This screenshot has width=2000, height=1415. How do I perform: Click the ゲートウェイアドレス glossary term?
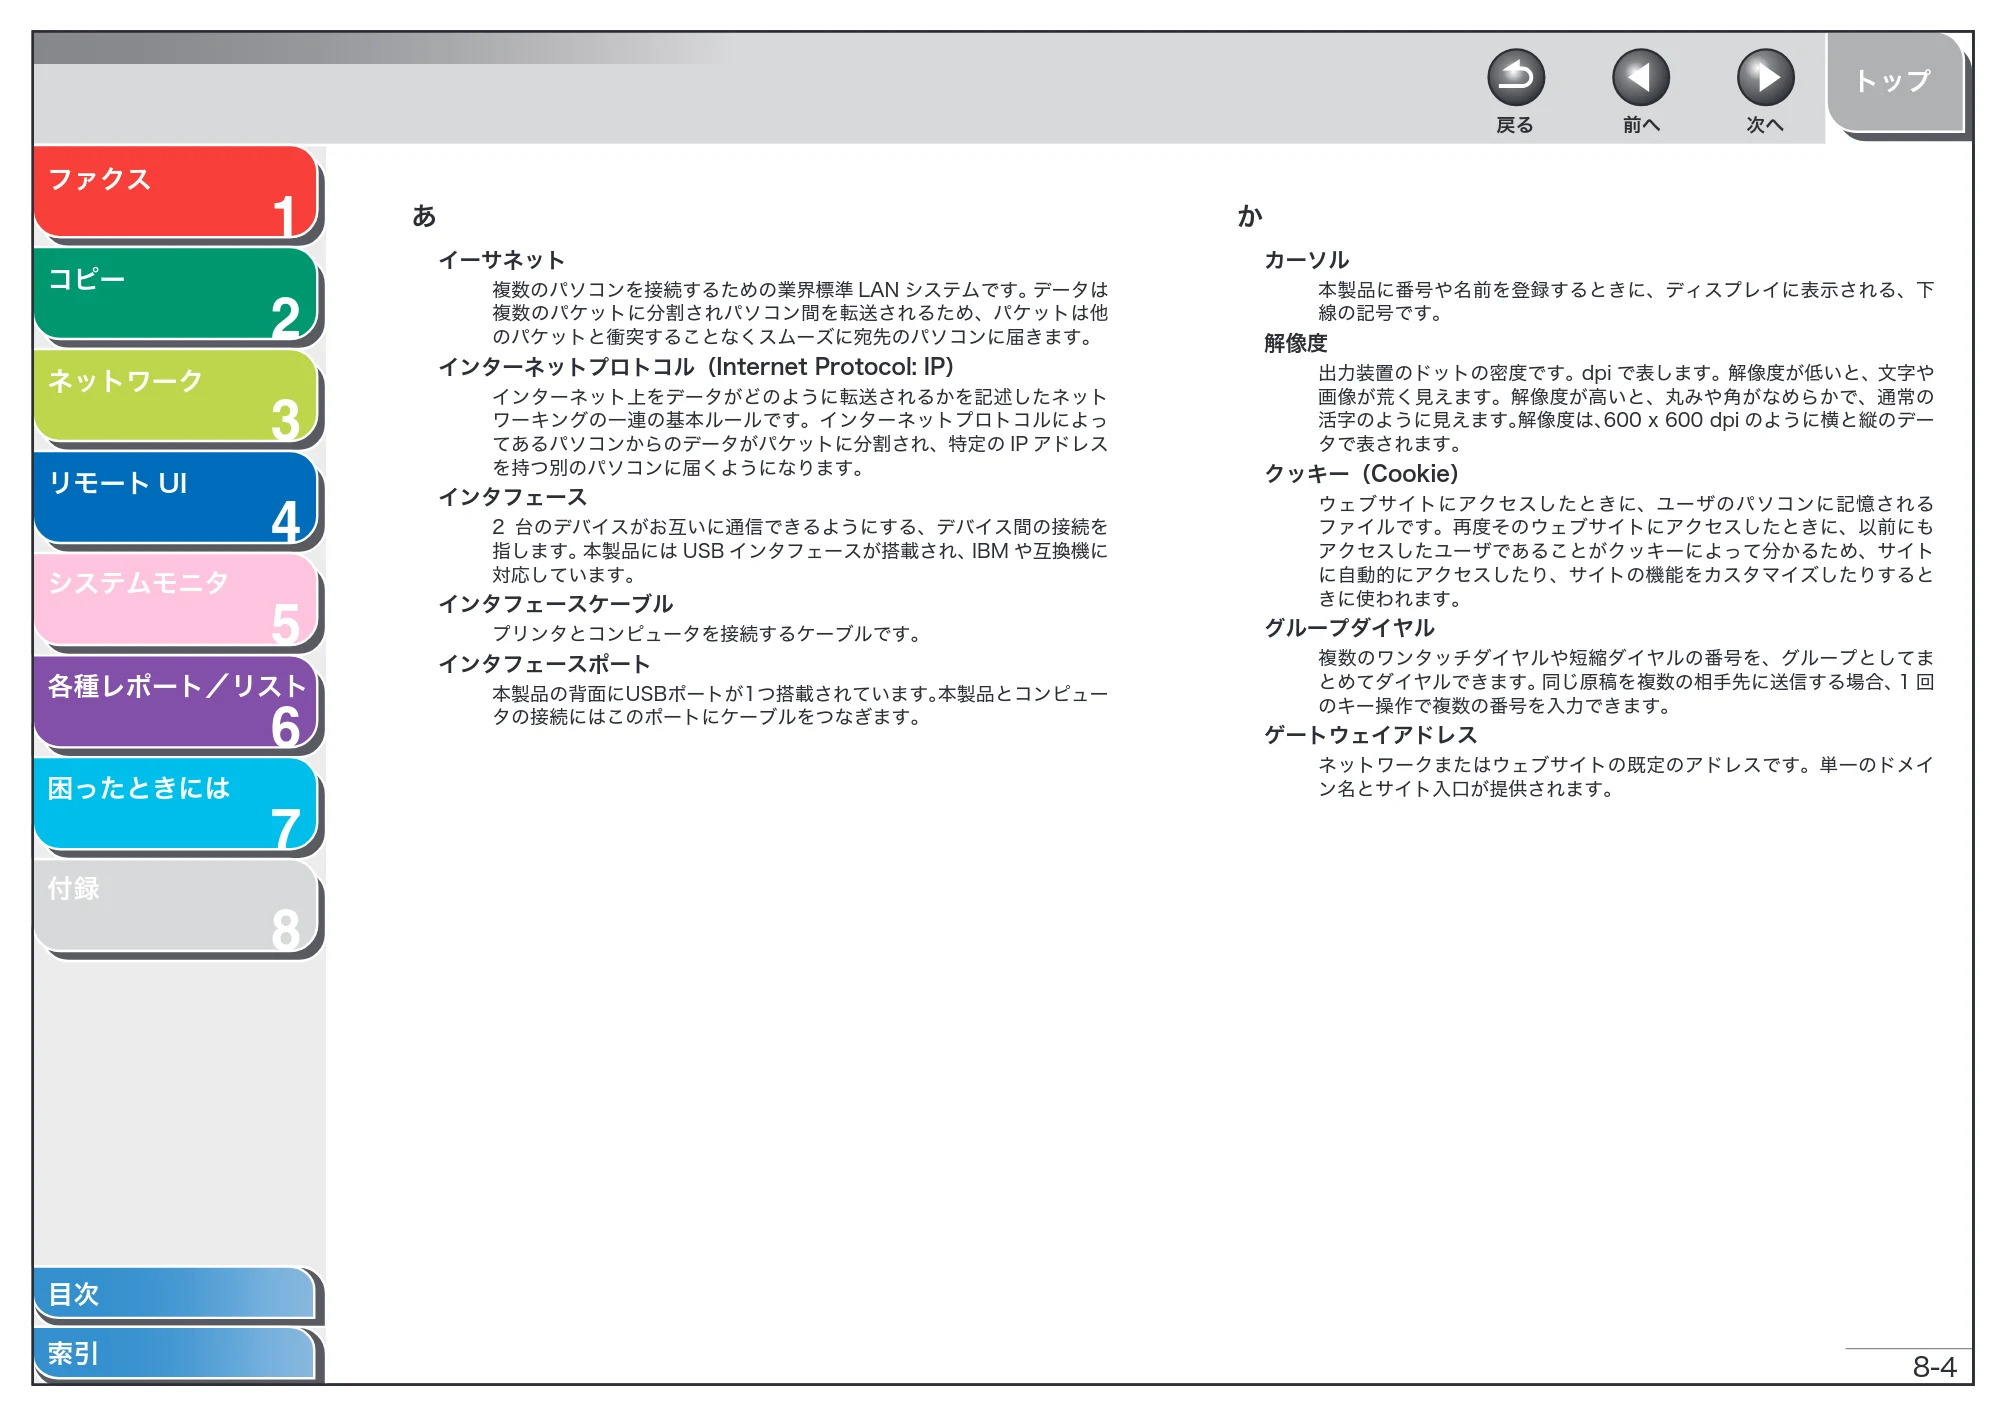point(1371,735)
